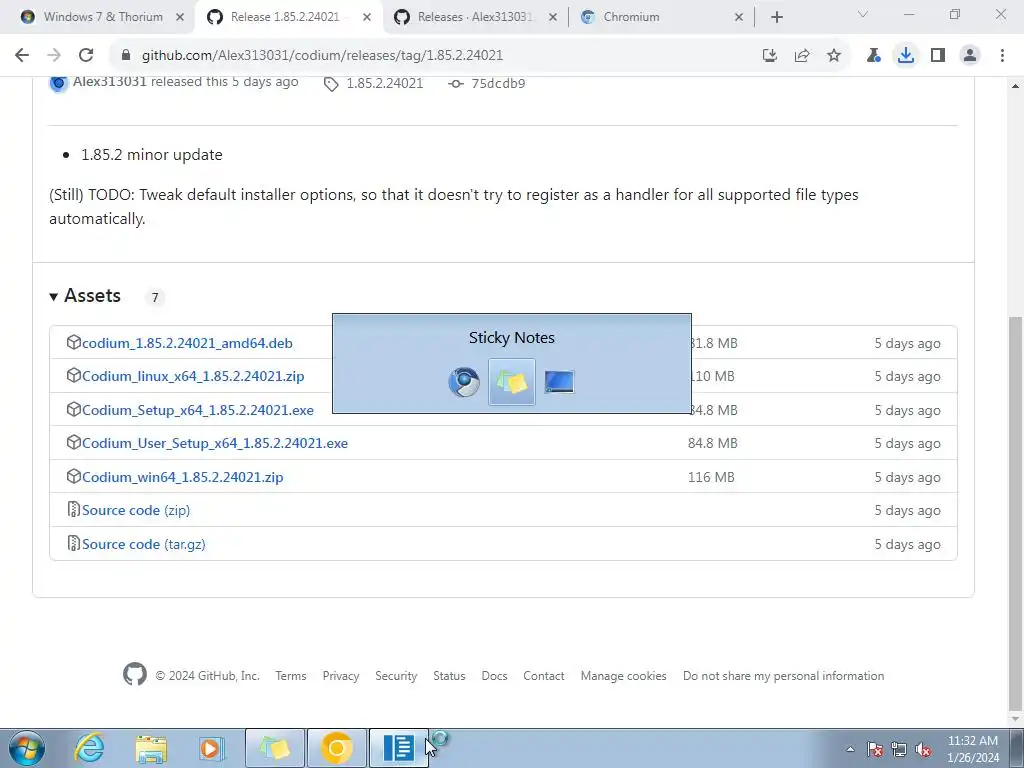This screenshot has width=1024, height=768.
Task: Click Do not share my personal information
Action: 784,676
